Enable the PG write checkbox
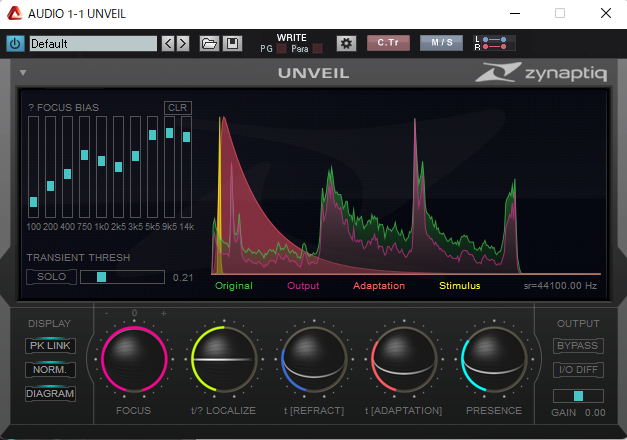The width and height of the screenshot is (627, 440). coord(282,49)
